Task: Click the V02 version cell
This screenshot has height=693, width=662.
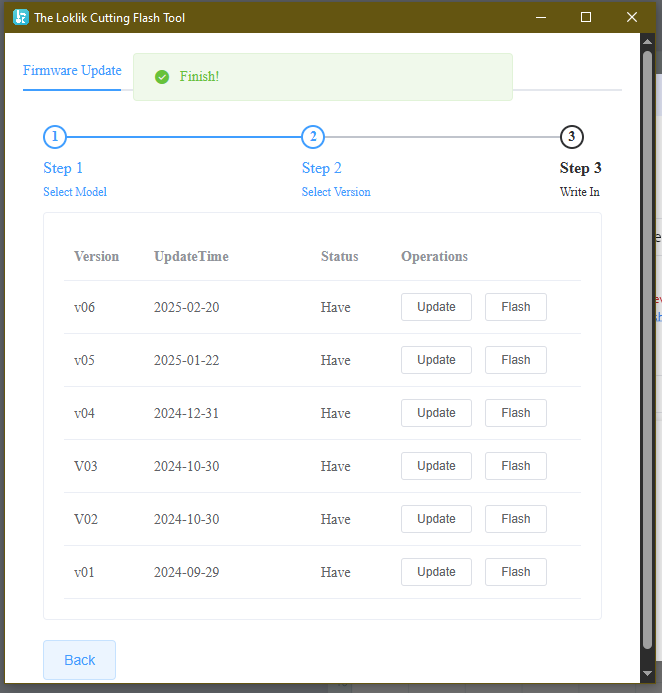Action: pos(86,519)
